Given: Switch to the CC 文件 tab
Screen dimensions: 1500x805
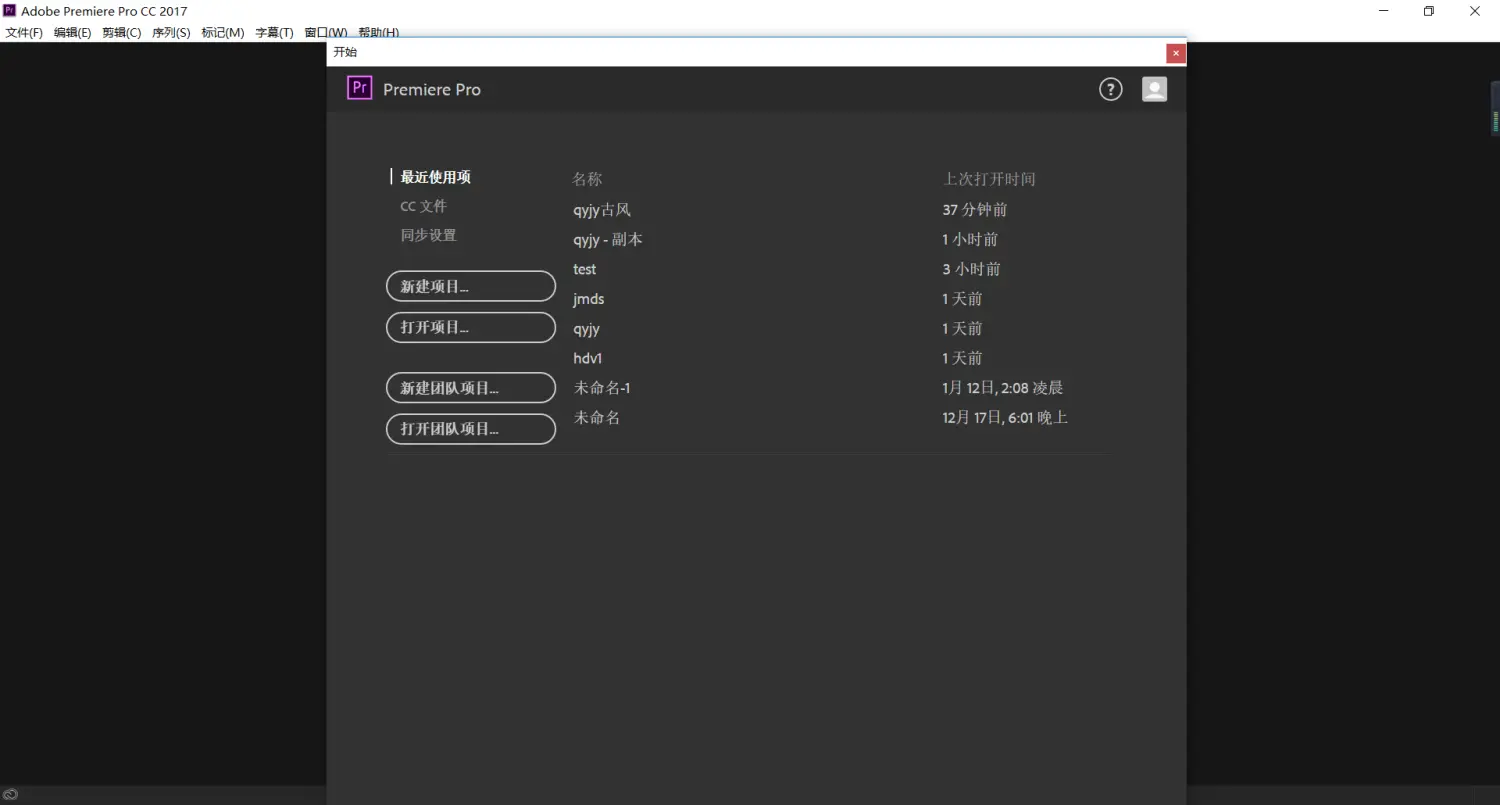Looking at the screenshot, I should point(423,206).
